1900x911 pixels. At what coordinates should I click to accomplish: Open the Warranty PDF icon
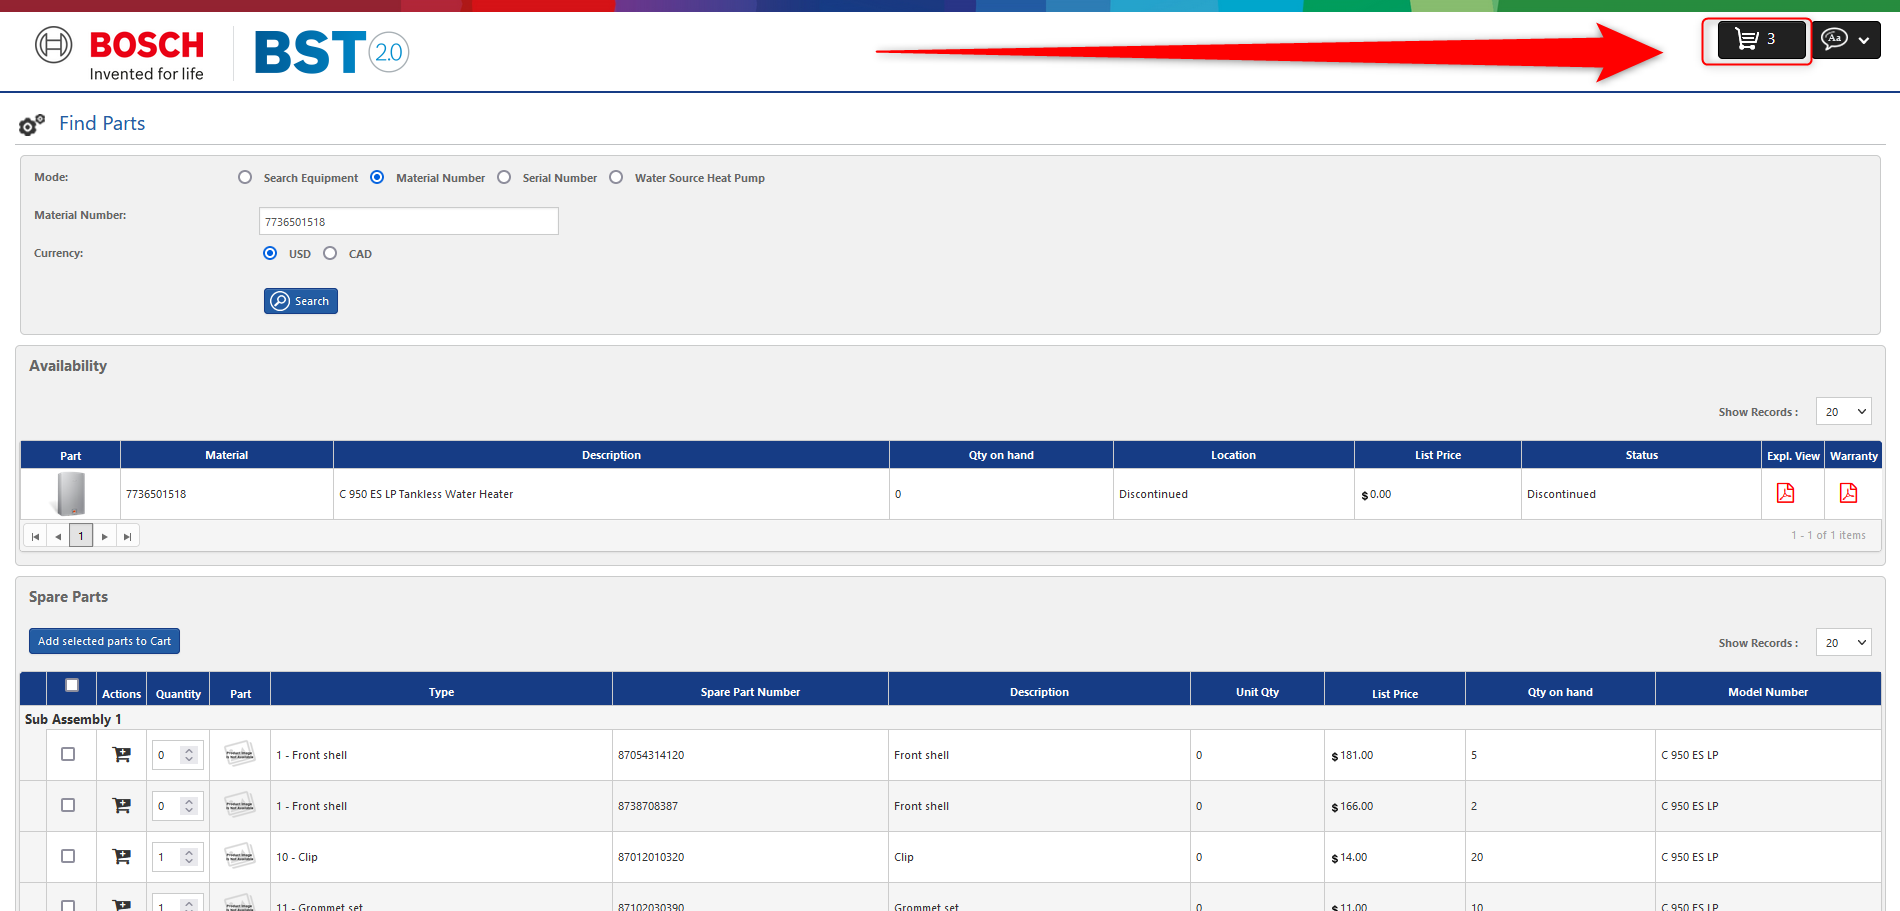(x=1848, y=493)
